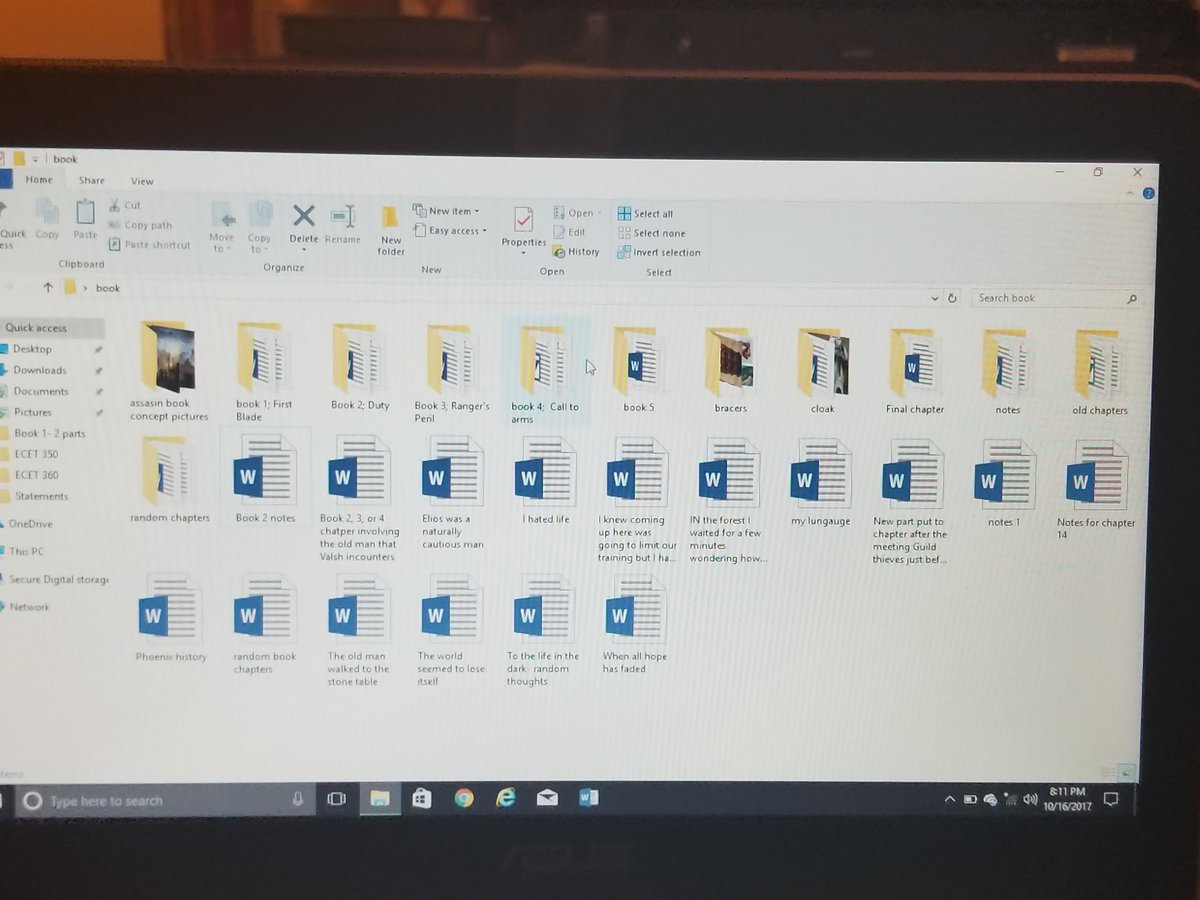The height and width of the screenshot is (900, 1200).
Task: Click Open in the ribbon Open group
Action: pos(577,214)
